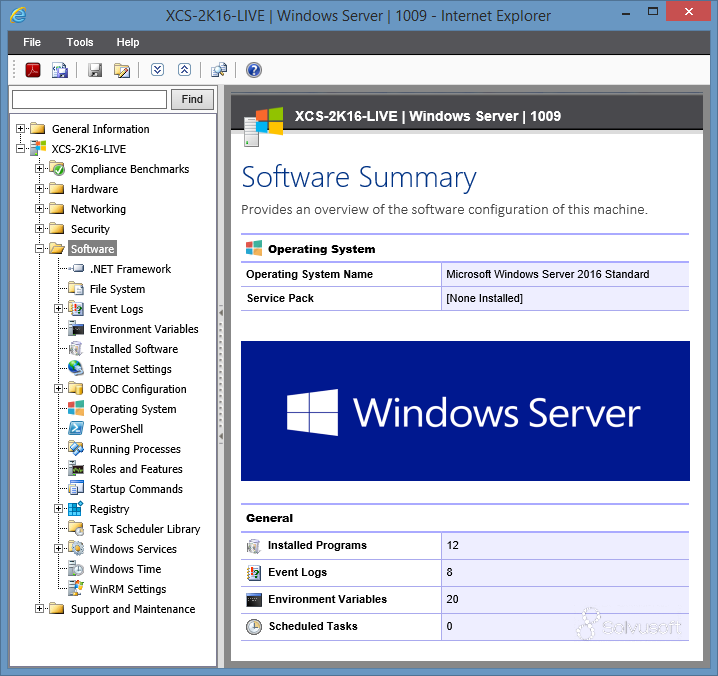Expand the Support and Maintenance node
The width and height of the screenshot is (718, 676).
click(39, 608)
